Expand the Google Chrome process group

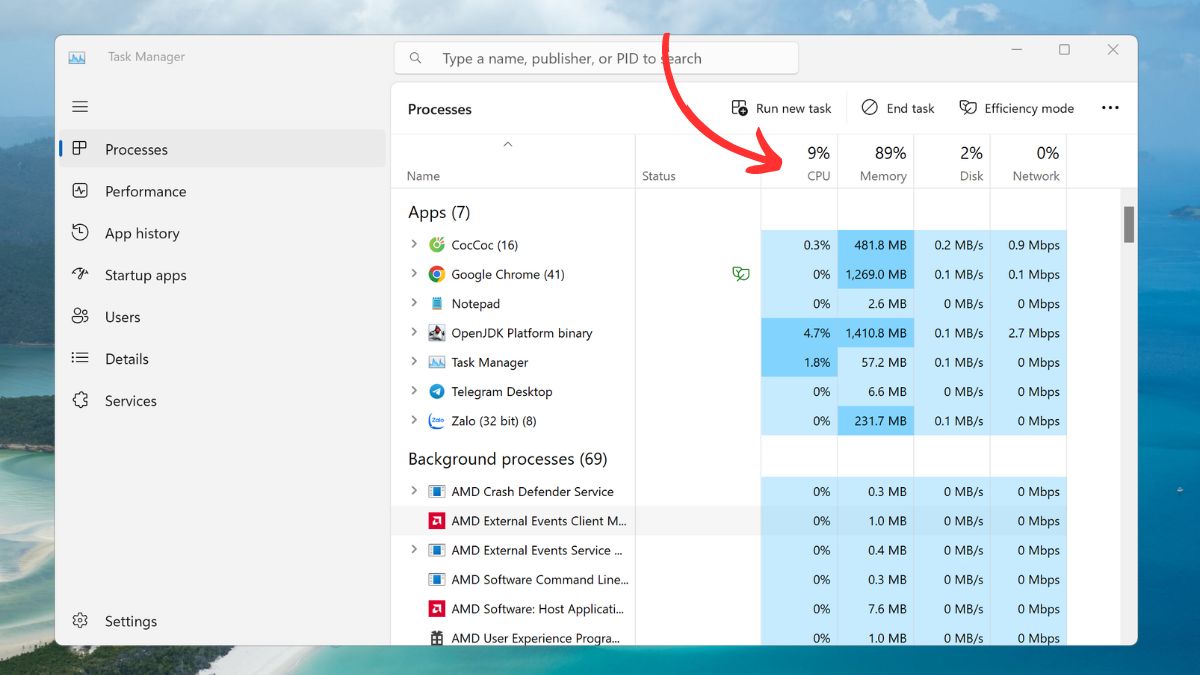coord(414,274)
